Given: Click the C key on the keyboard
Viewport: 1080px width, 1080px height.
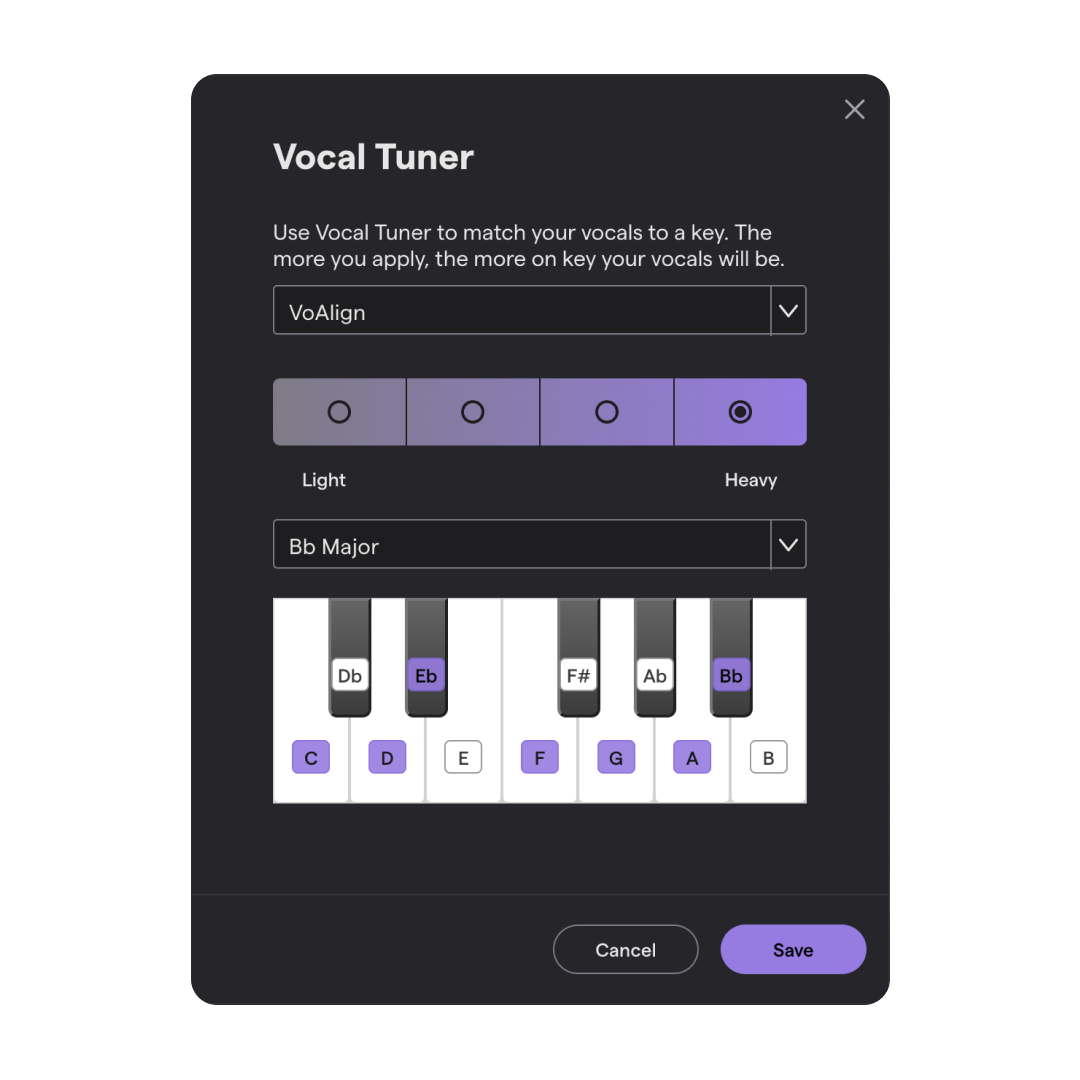Looking at the screenshot, I should 311,757.
